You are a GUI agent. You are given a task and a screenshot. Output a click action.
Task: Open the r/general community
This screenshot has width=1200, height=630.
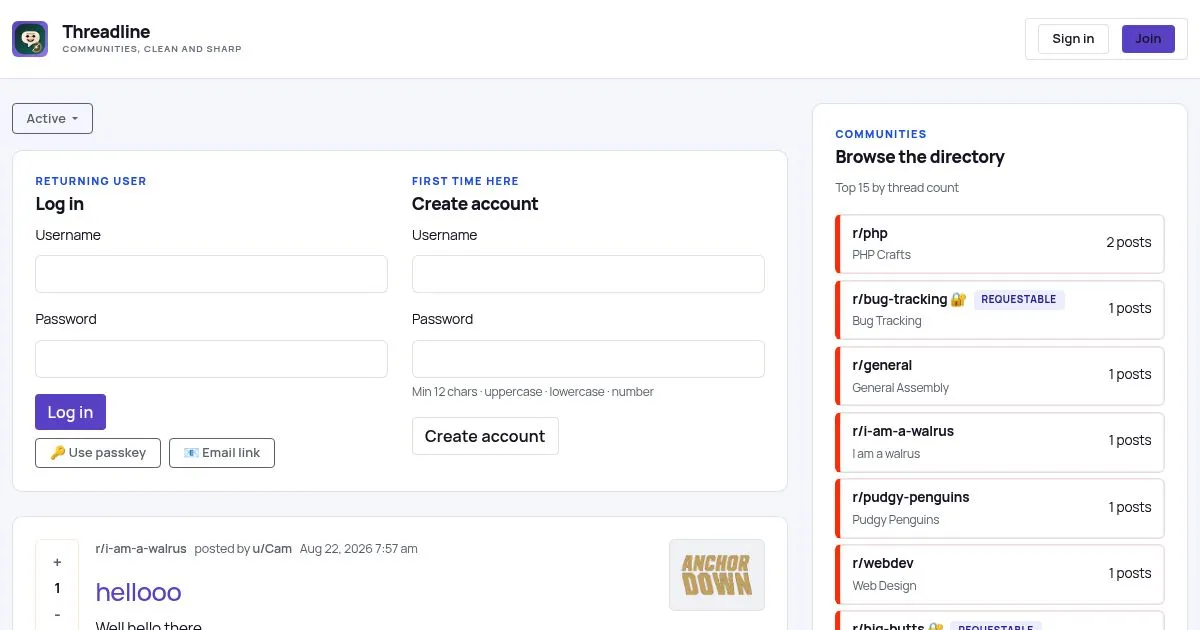999,375
